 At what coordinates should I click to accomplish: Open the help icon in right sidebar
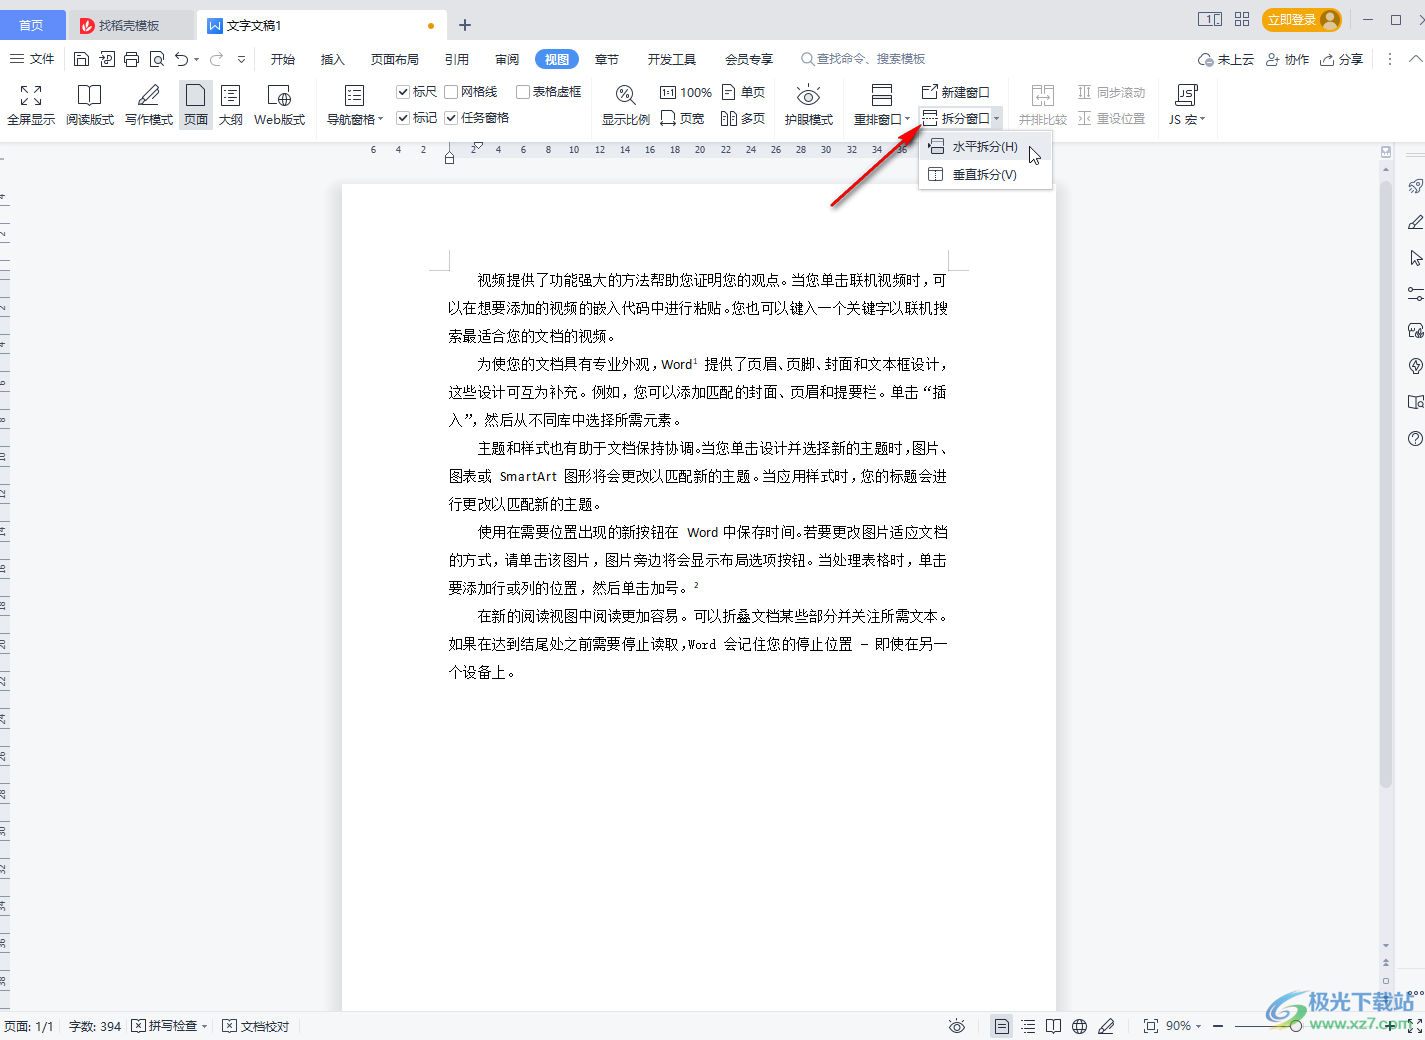pyautogui.click(x=1415, y=438)
